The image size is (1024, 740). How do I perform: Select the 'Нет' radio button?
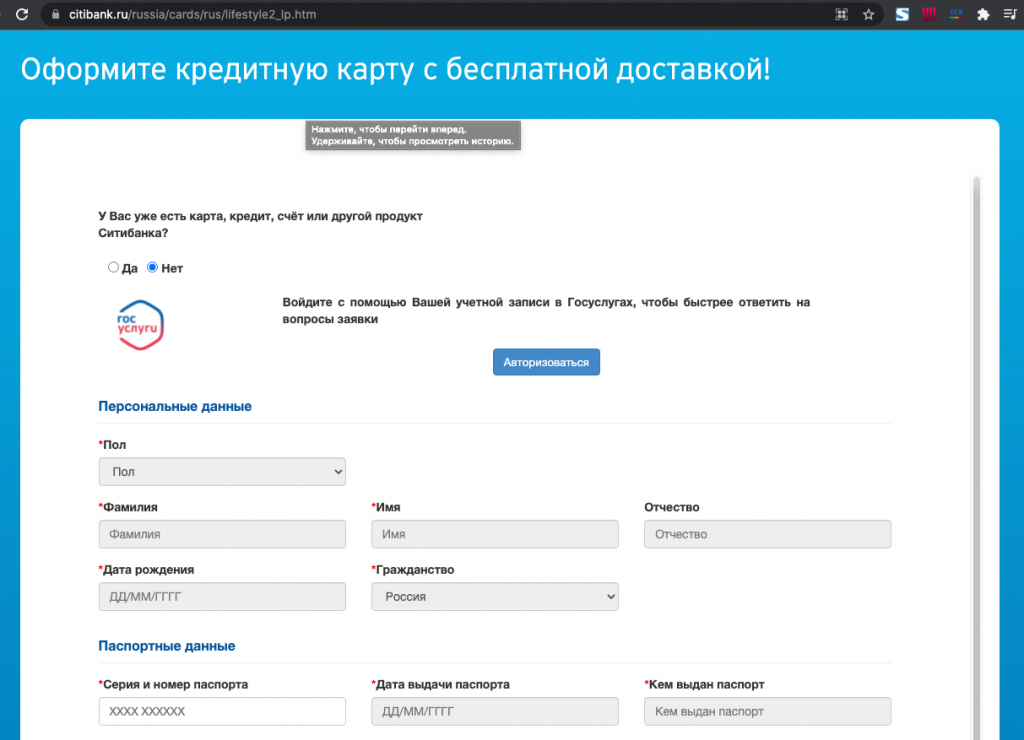(x=152, y=267)
